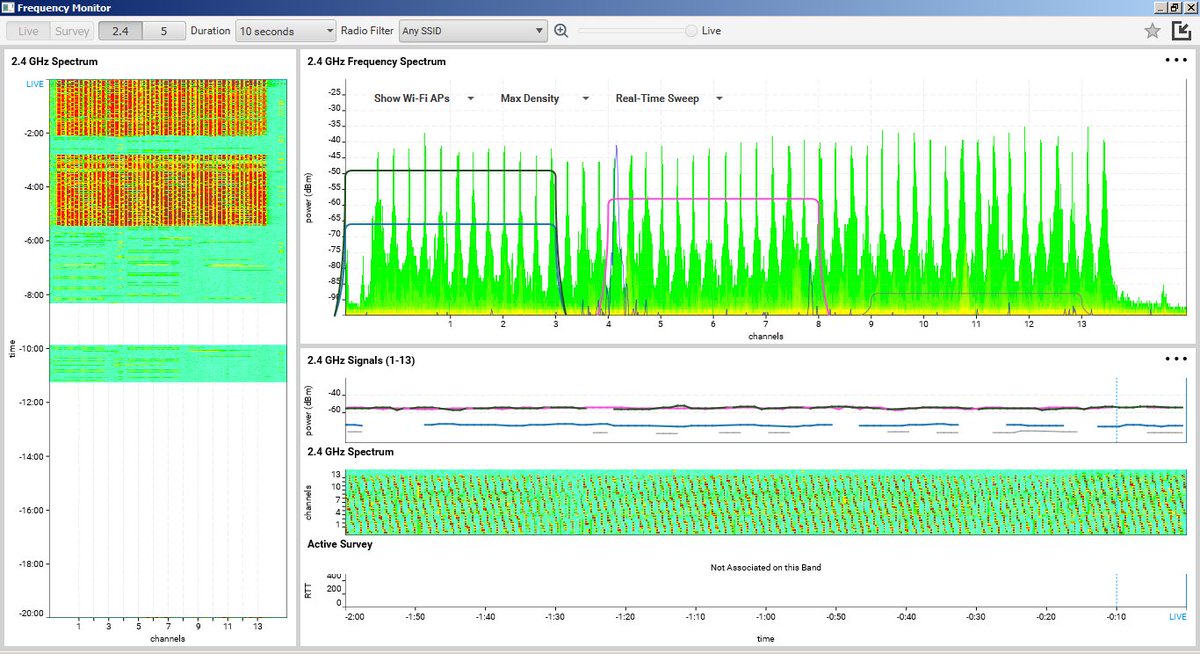This screenshot has width=1200, height=654.
Task: Click the LIVE label in the waterfall spectrum
Action: click(36, 85)
